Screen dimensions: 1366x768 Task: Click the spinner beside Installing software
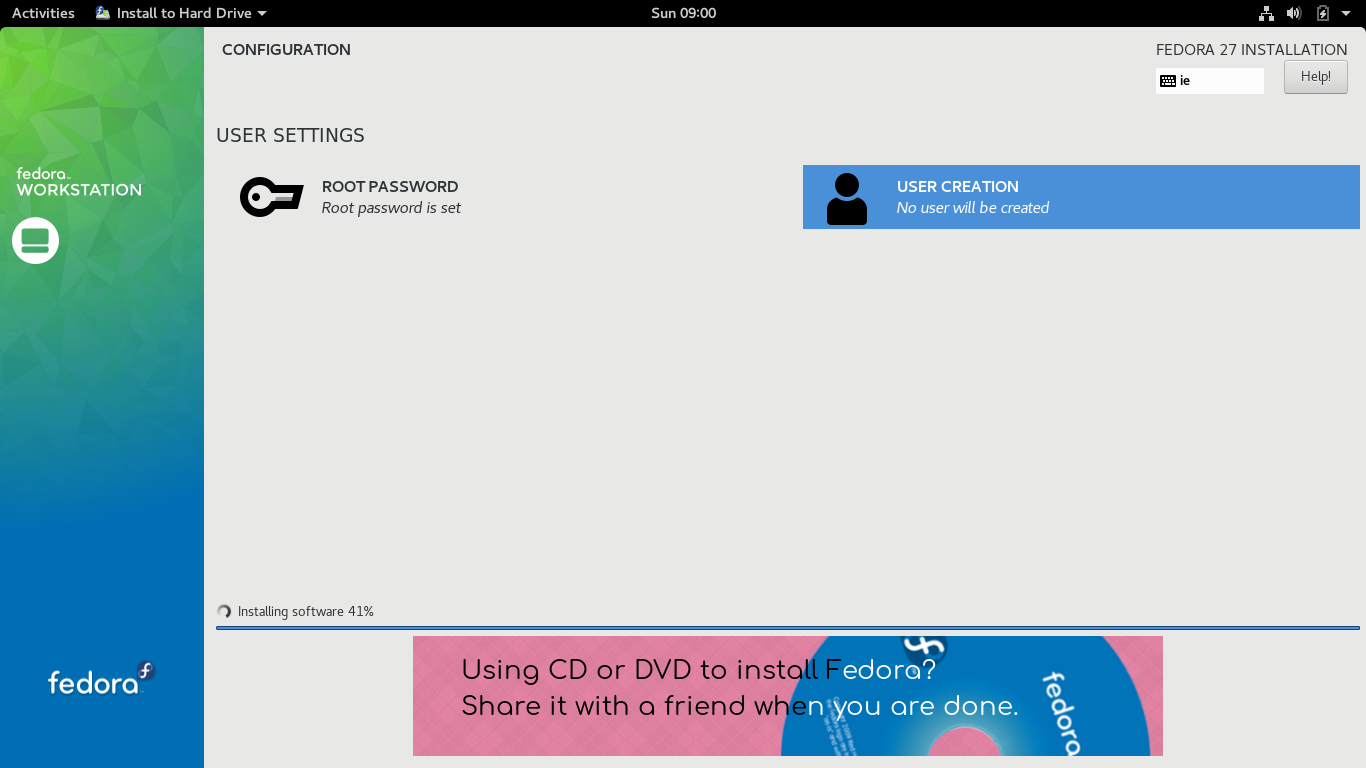(224, 612)
